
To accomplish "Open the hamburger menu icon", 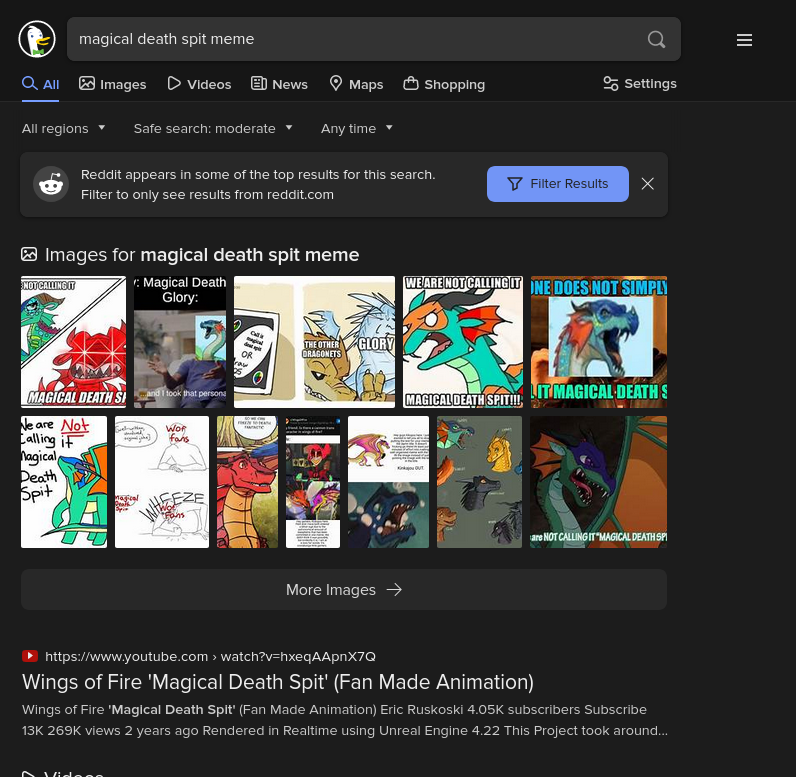I will 744,40.
